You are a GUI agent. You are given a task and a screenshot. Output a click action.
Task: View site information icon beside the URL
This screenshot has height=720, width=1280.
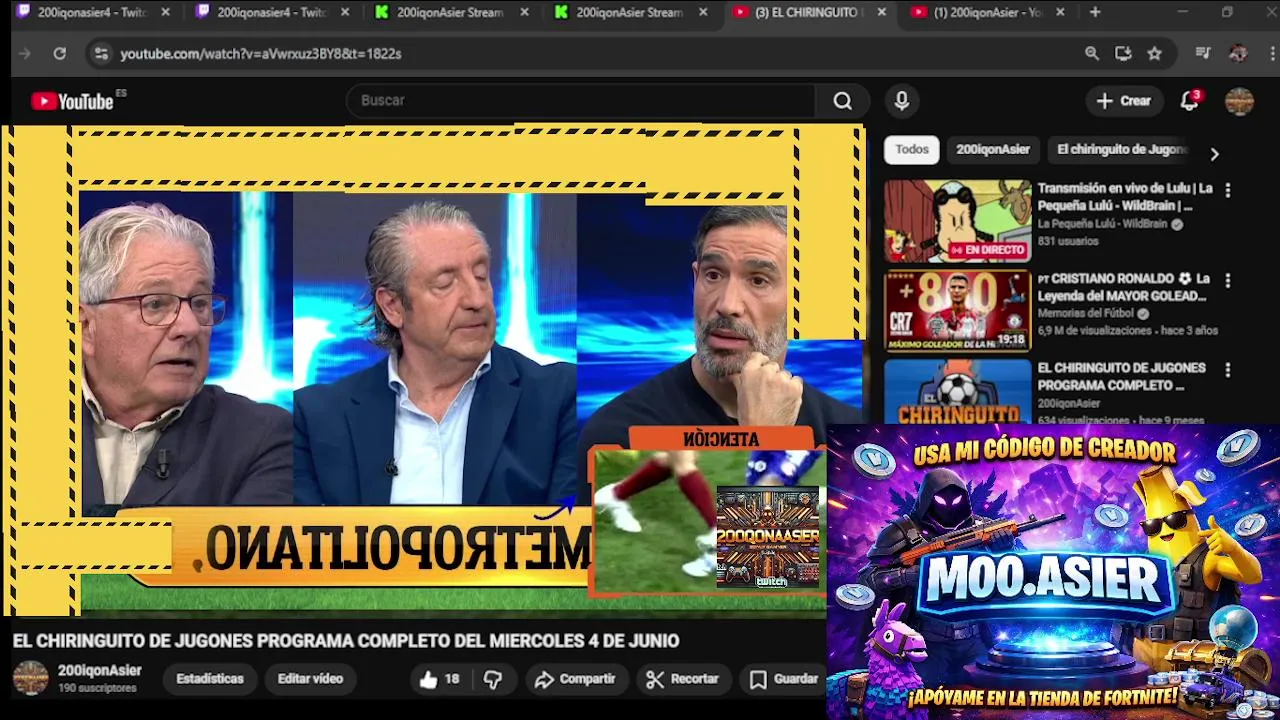click(x=101, y=54)
